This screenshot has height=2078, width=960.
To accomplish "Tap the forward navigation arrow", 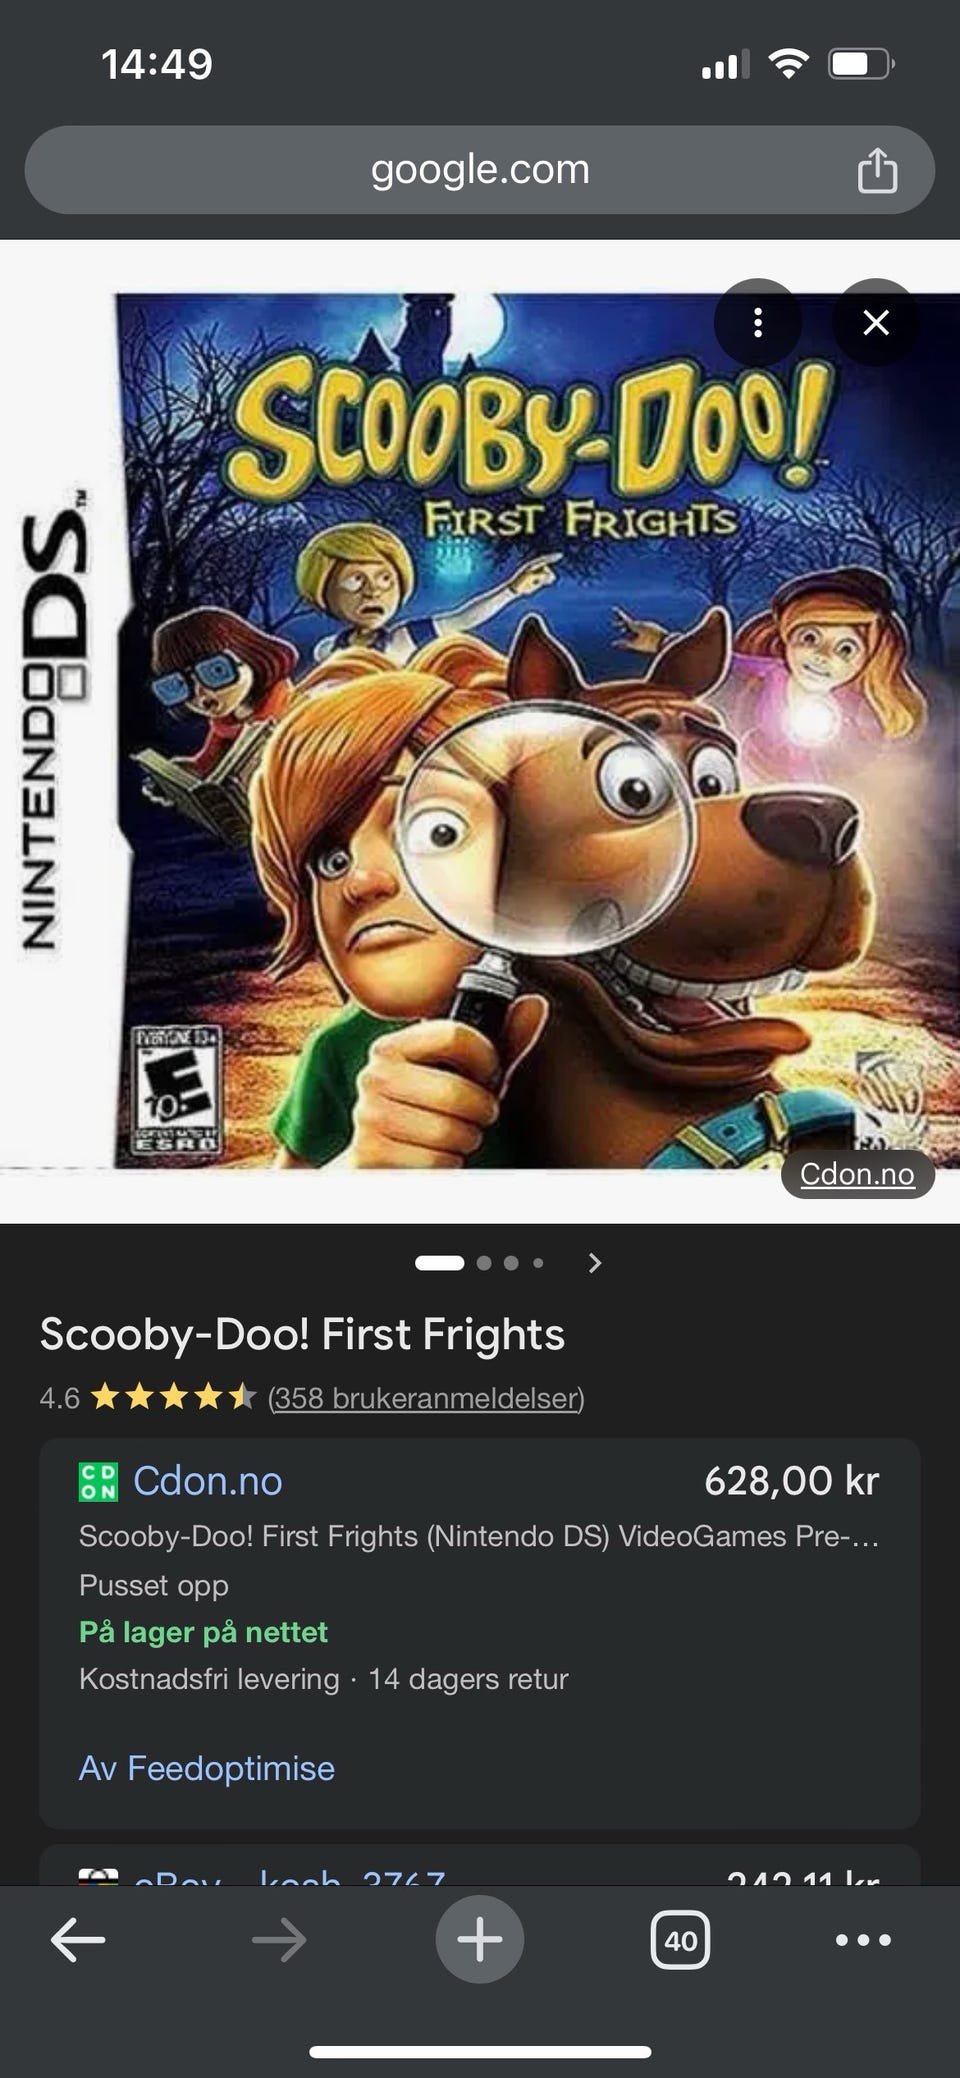I will (x=279, y=1940).
